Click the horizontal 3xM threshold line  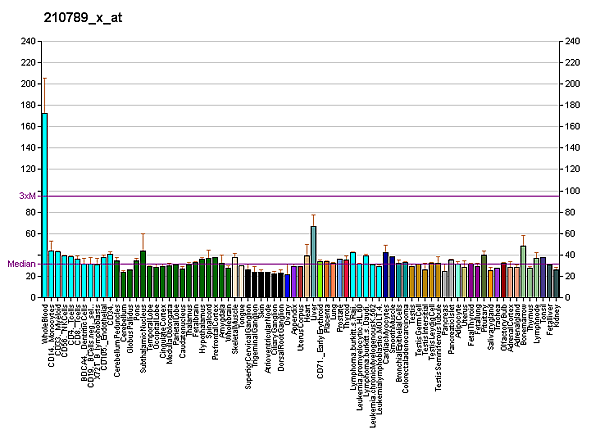click(x=300, y=196)
